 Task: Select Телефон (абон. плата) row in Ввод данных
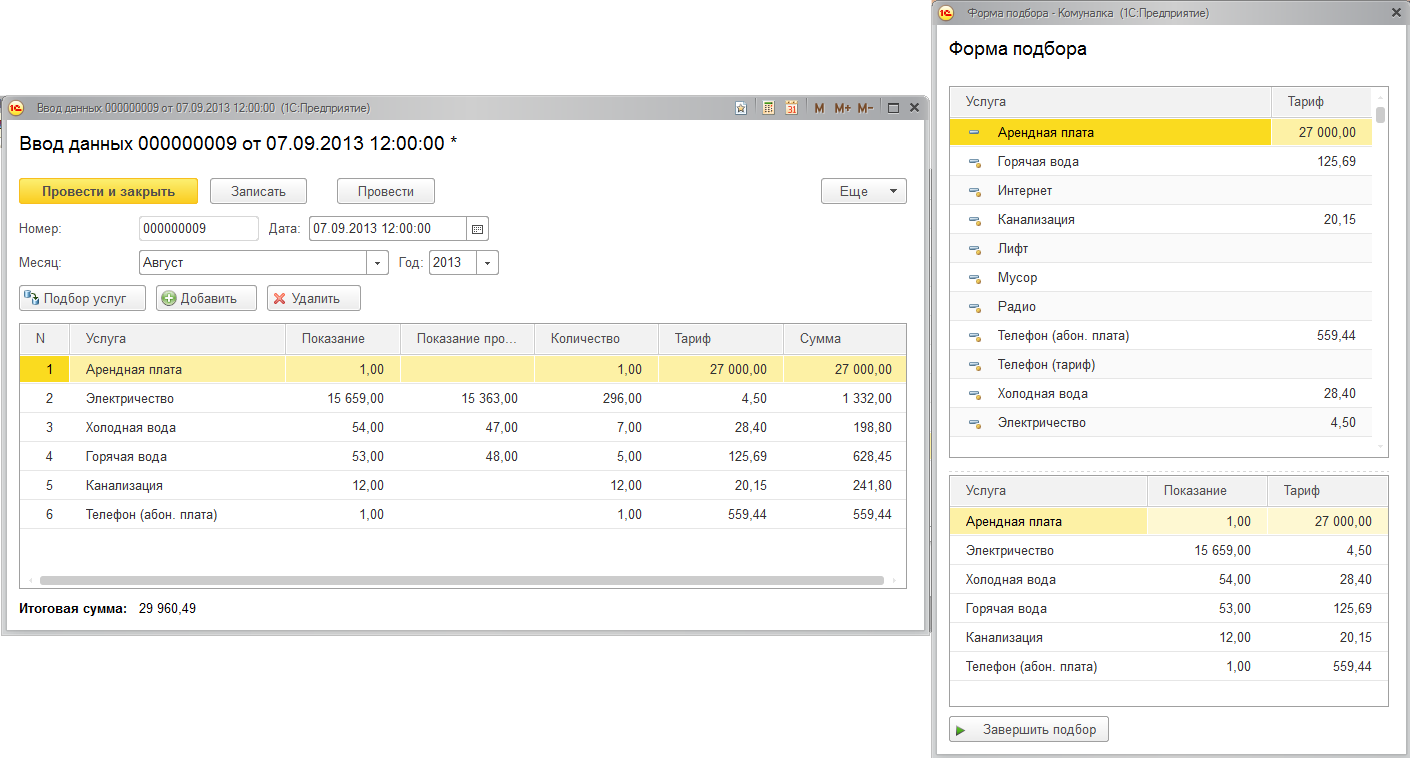(x=463, y=515)
